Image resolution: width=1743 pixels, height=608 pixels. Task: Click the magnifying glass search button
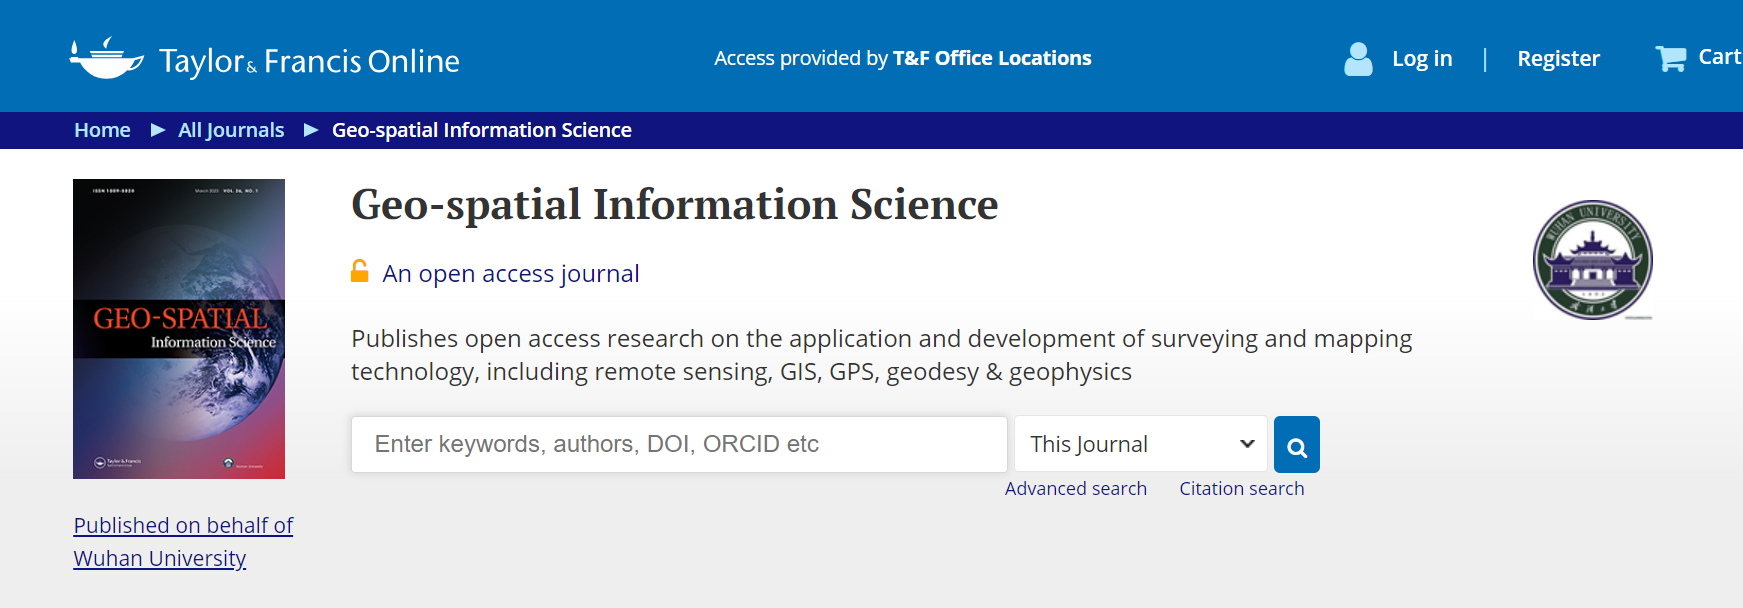tap(1297, 445)
